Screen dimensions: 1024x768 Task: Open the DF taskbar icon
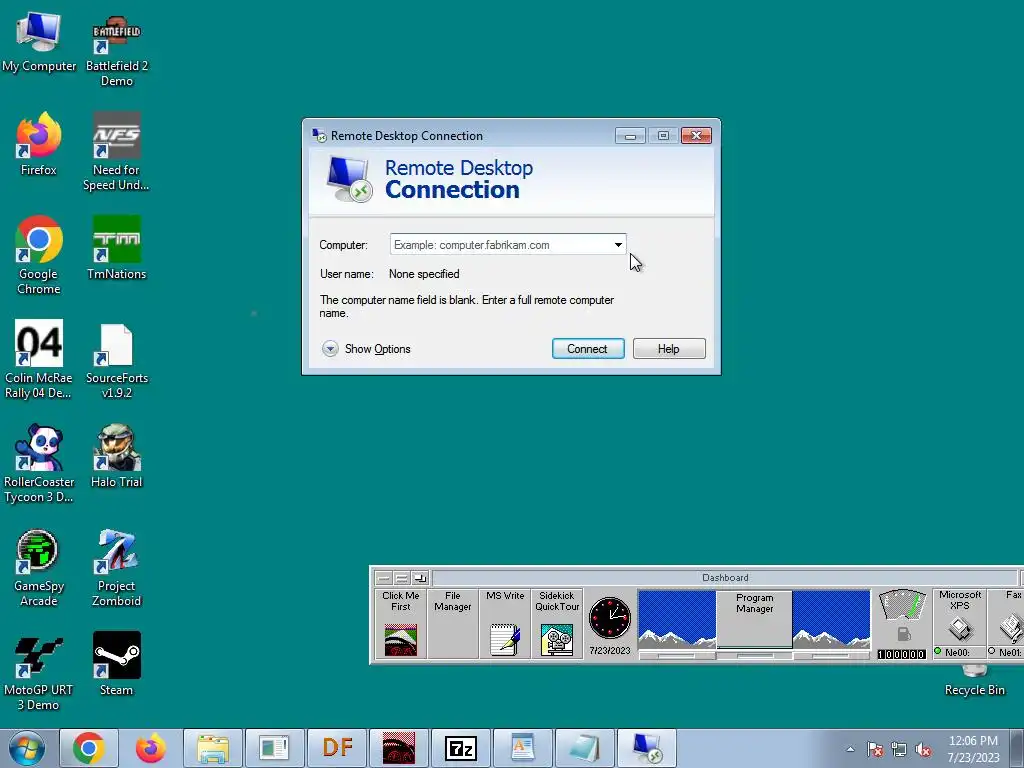[337, 748]
